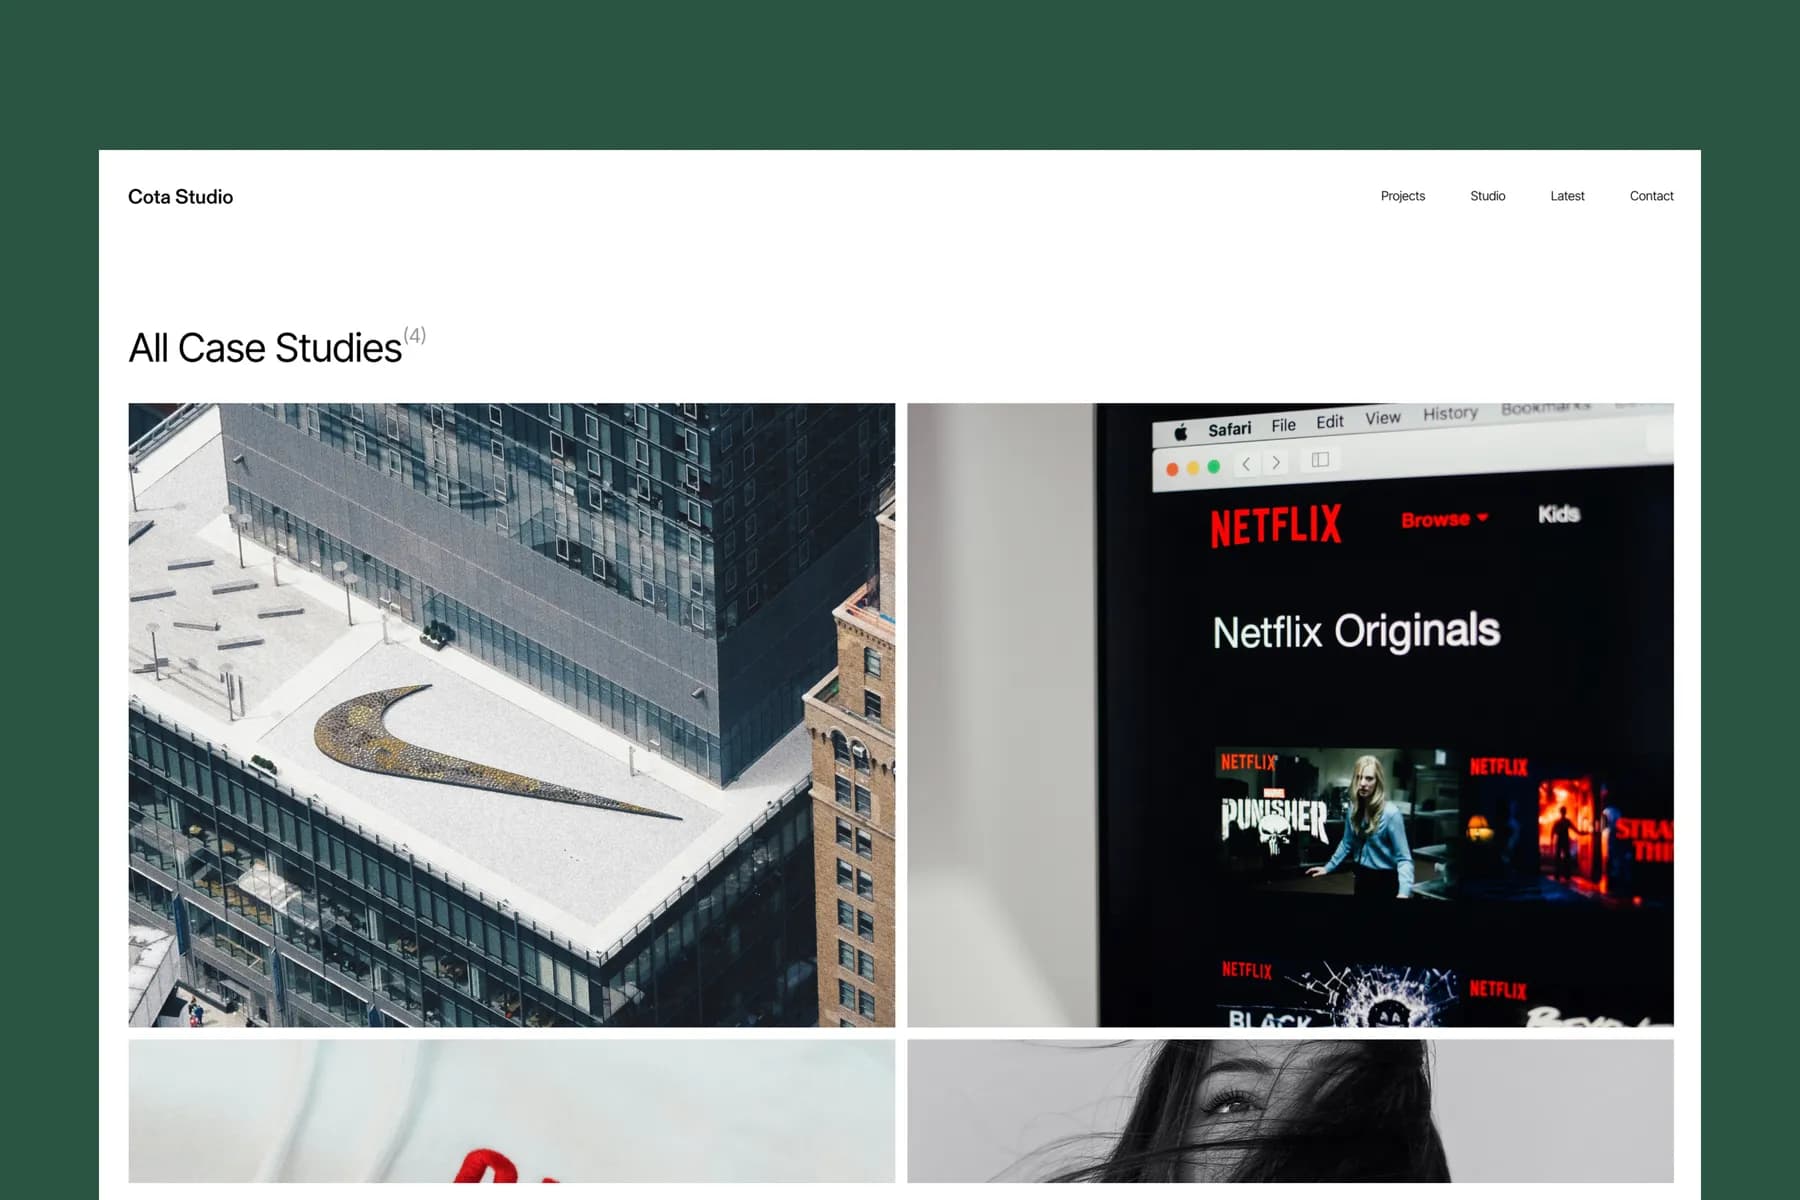The width and height of the screenshot is (1800, 1200).
Task: Open the Projects nav link
Action: pos(1402,196)
